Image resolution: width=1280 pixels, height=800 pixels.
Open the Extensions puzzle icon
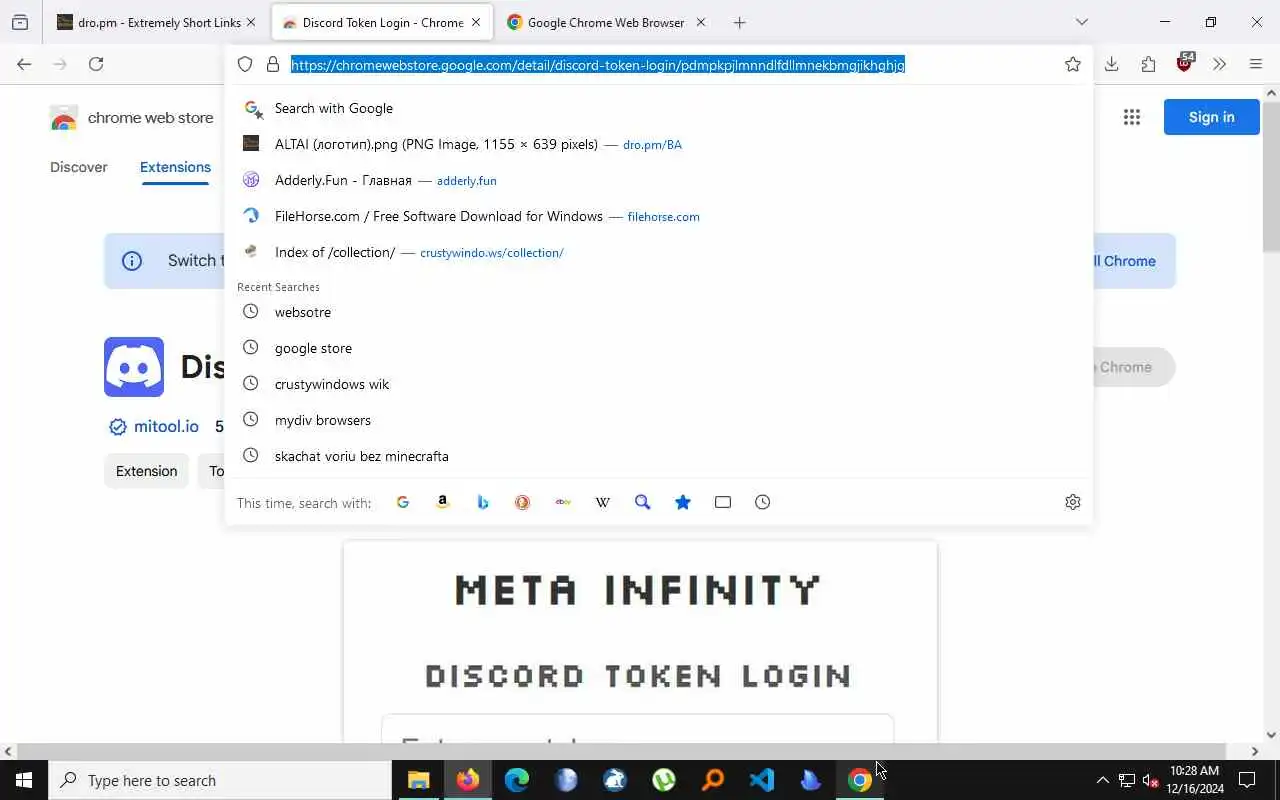[1148, 64]
